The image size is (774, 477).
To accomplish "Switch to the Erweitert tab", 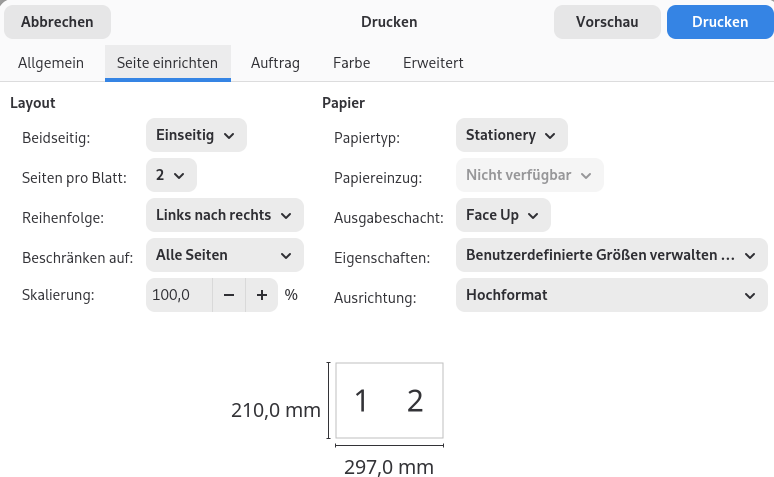I will (433, 63).
